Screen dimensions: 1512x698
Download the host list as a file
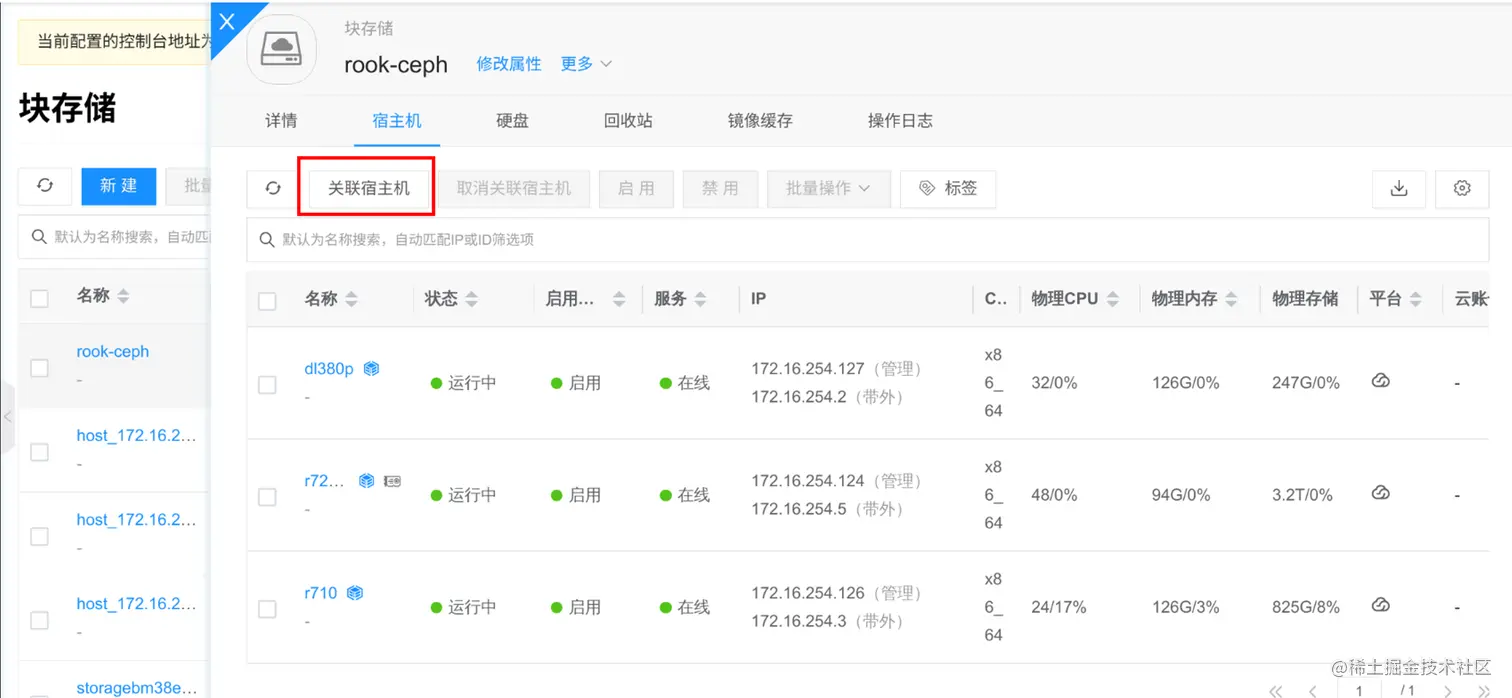[1399, 188]
